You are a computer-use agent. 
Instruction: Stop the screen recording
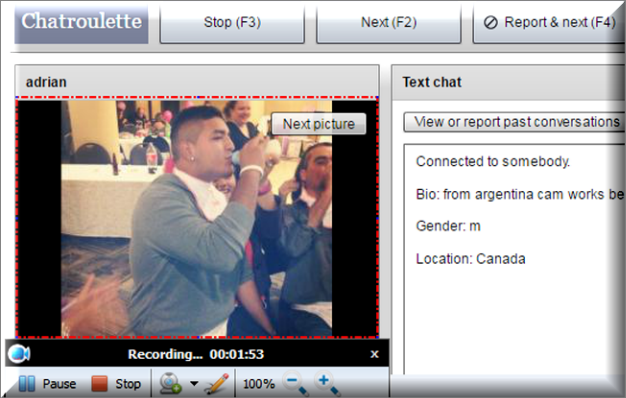(x=116, y=384)
